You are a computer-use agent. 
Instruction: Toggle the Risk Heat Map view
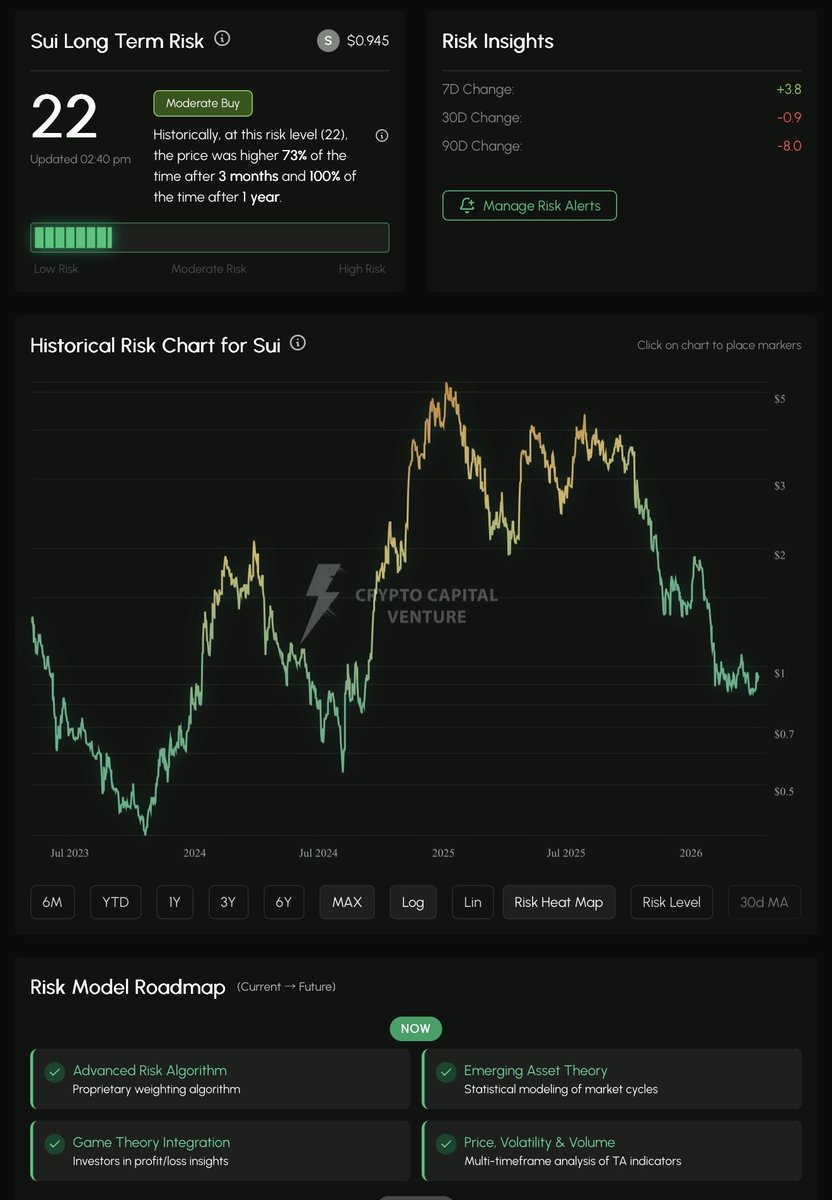558,902
